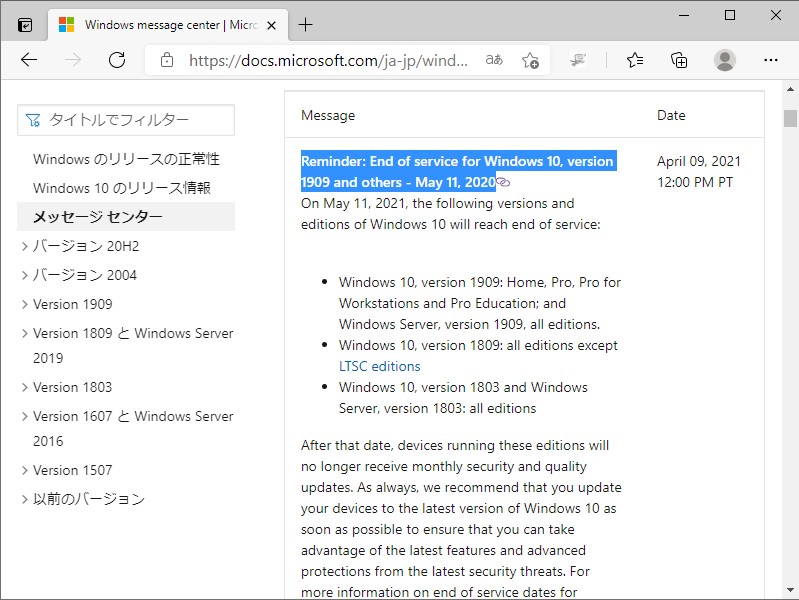Click the Message column header

click(328, 115)
